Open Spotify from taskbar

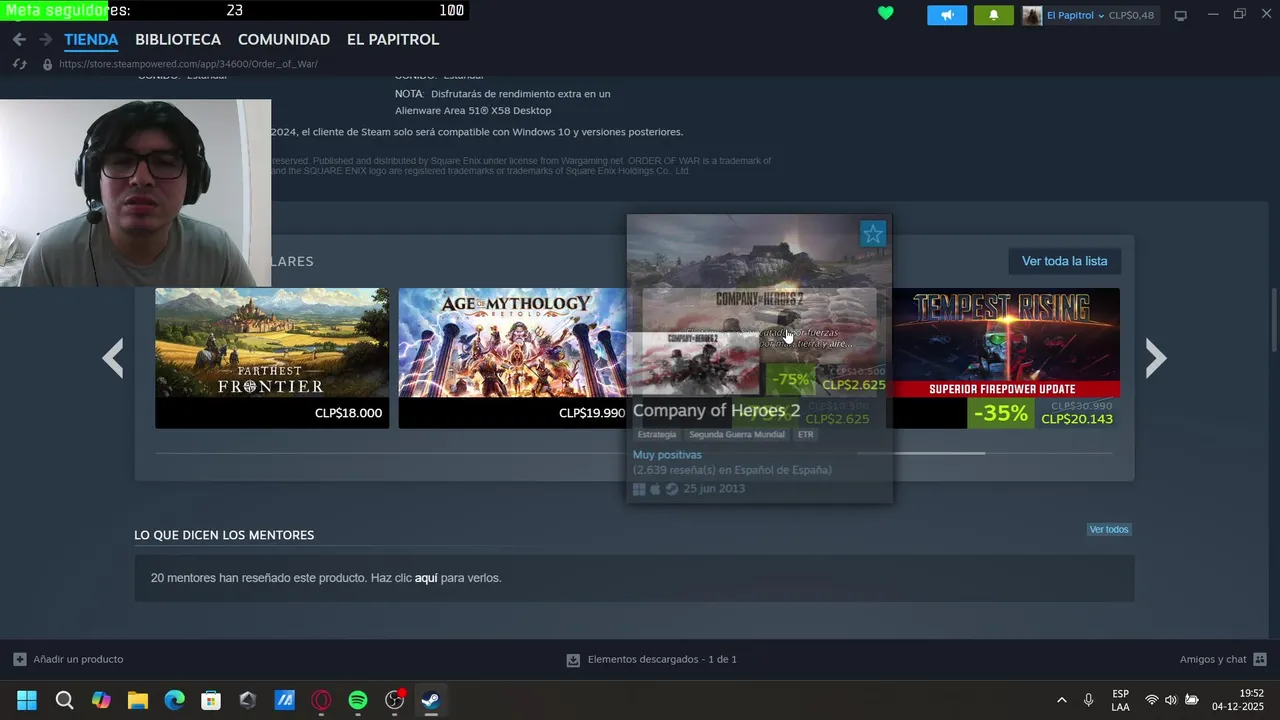[358, 700]
